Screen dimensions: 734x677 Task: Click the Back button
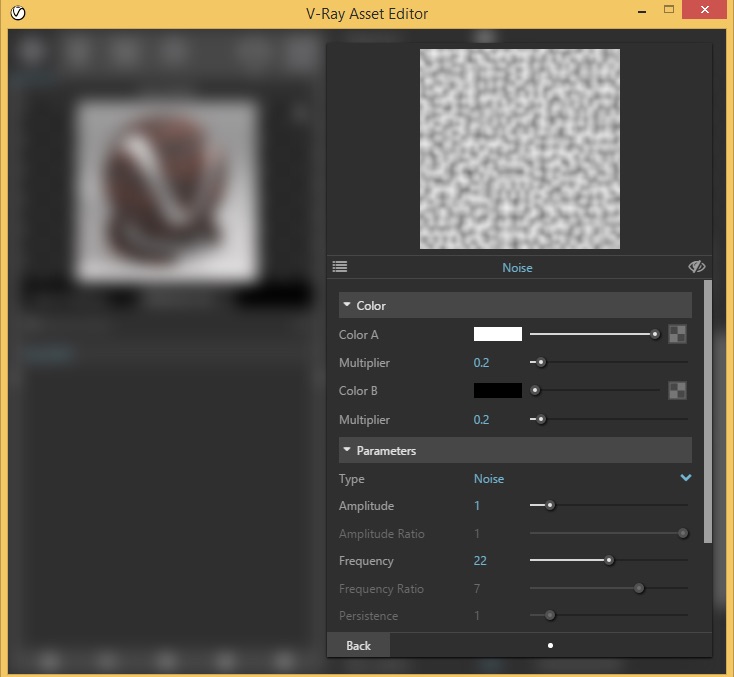click(x=358, y=646)
